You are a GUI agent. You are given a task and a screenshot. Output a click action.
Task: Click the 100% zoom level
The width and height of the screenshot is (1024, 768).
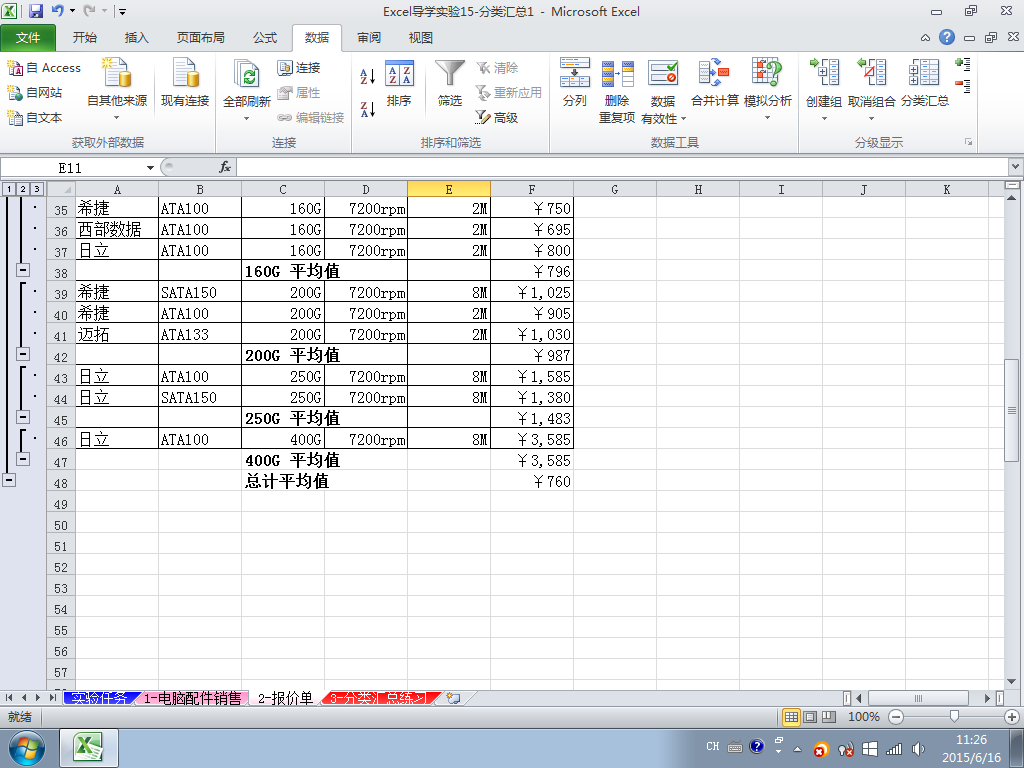863,717
